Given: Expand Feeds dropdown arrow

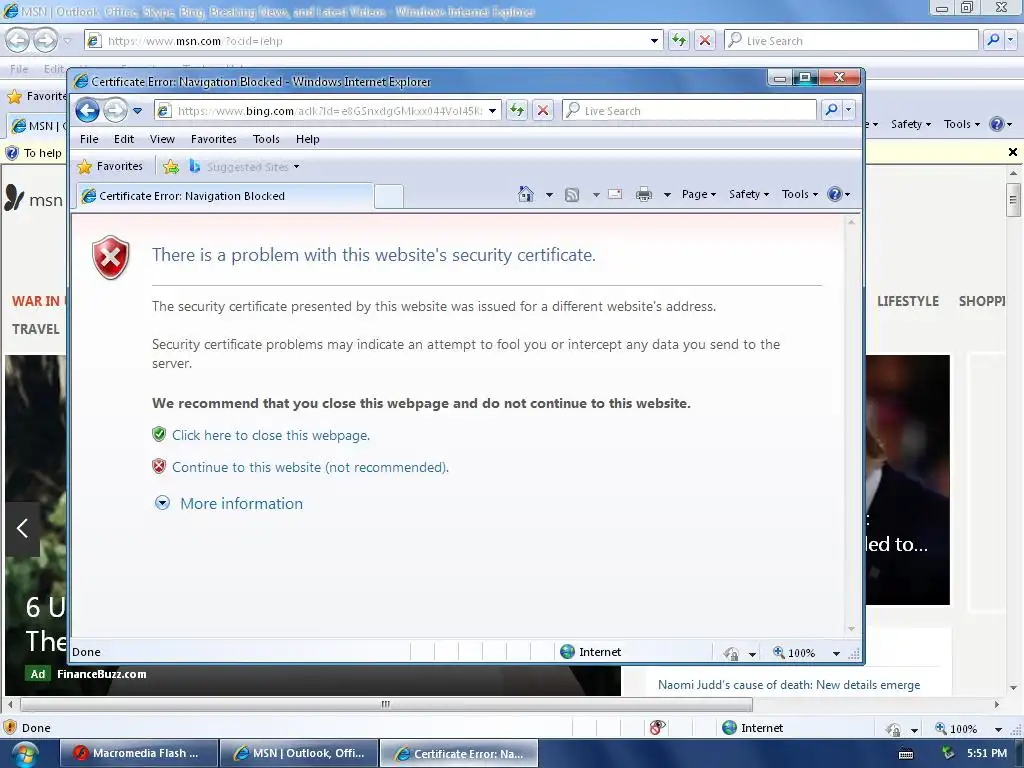Looking at the screenshot, I should [x=596, y=195].
